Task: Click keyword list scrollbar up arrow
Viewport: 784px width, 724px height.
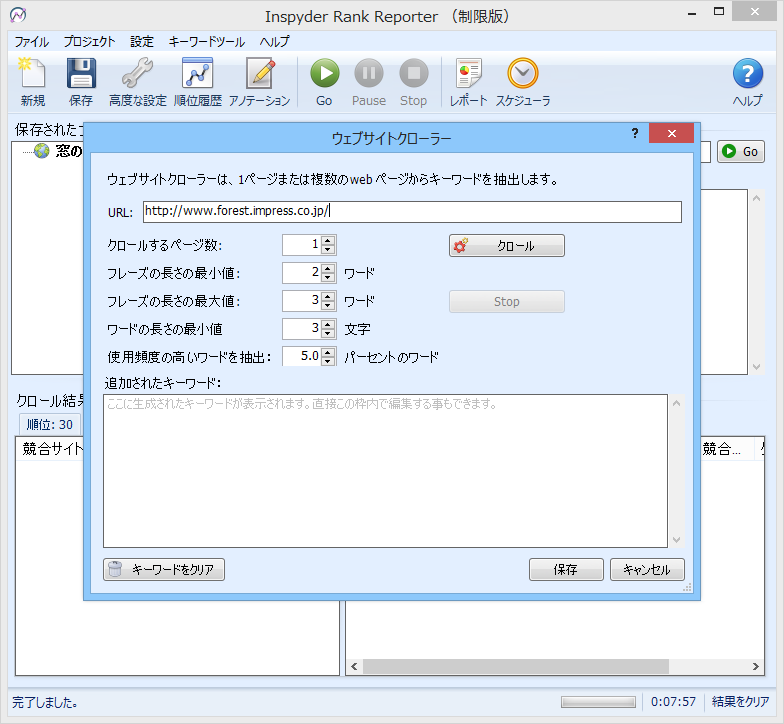Action: click(676, 403)
